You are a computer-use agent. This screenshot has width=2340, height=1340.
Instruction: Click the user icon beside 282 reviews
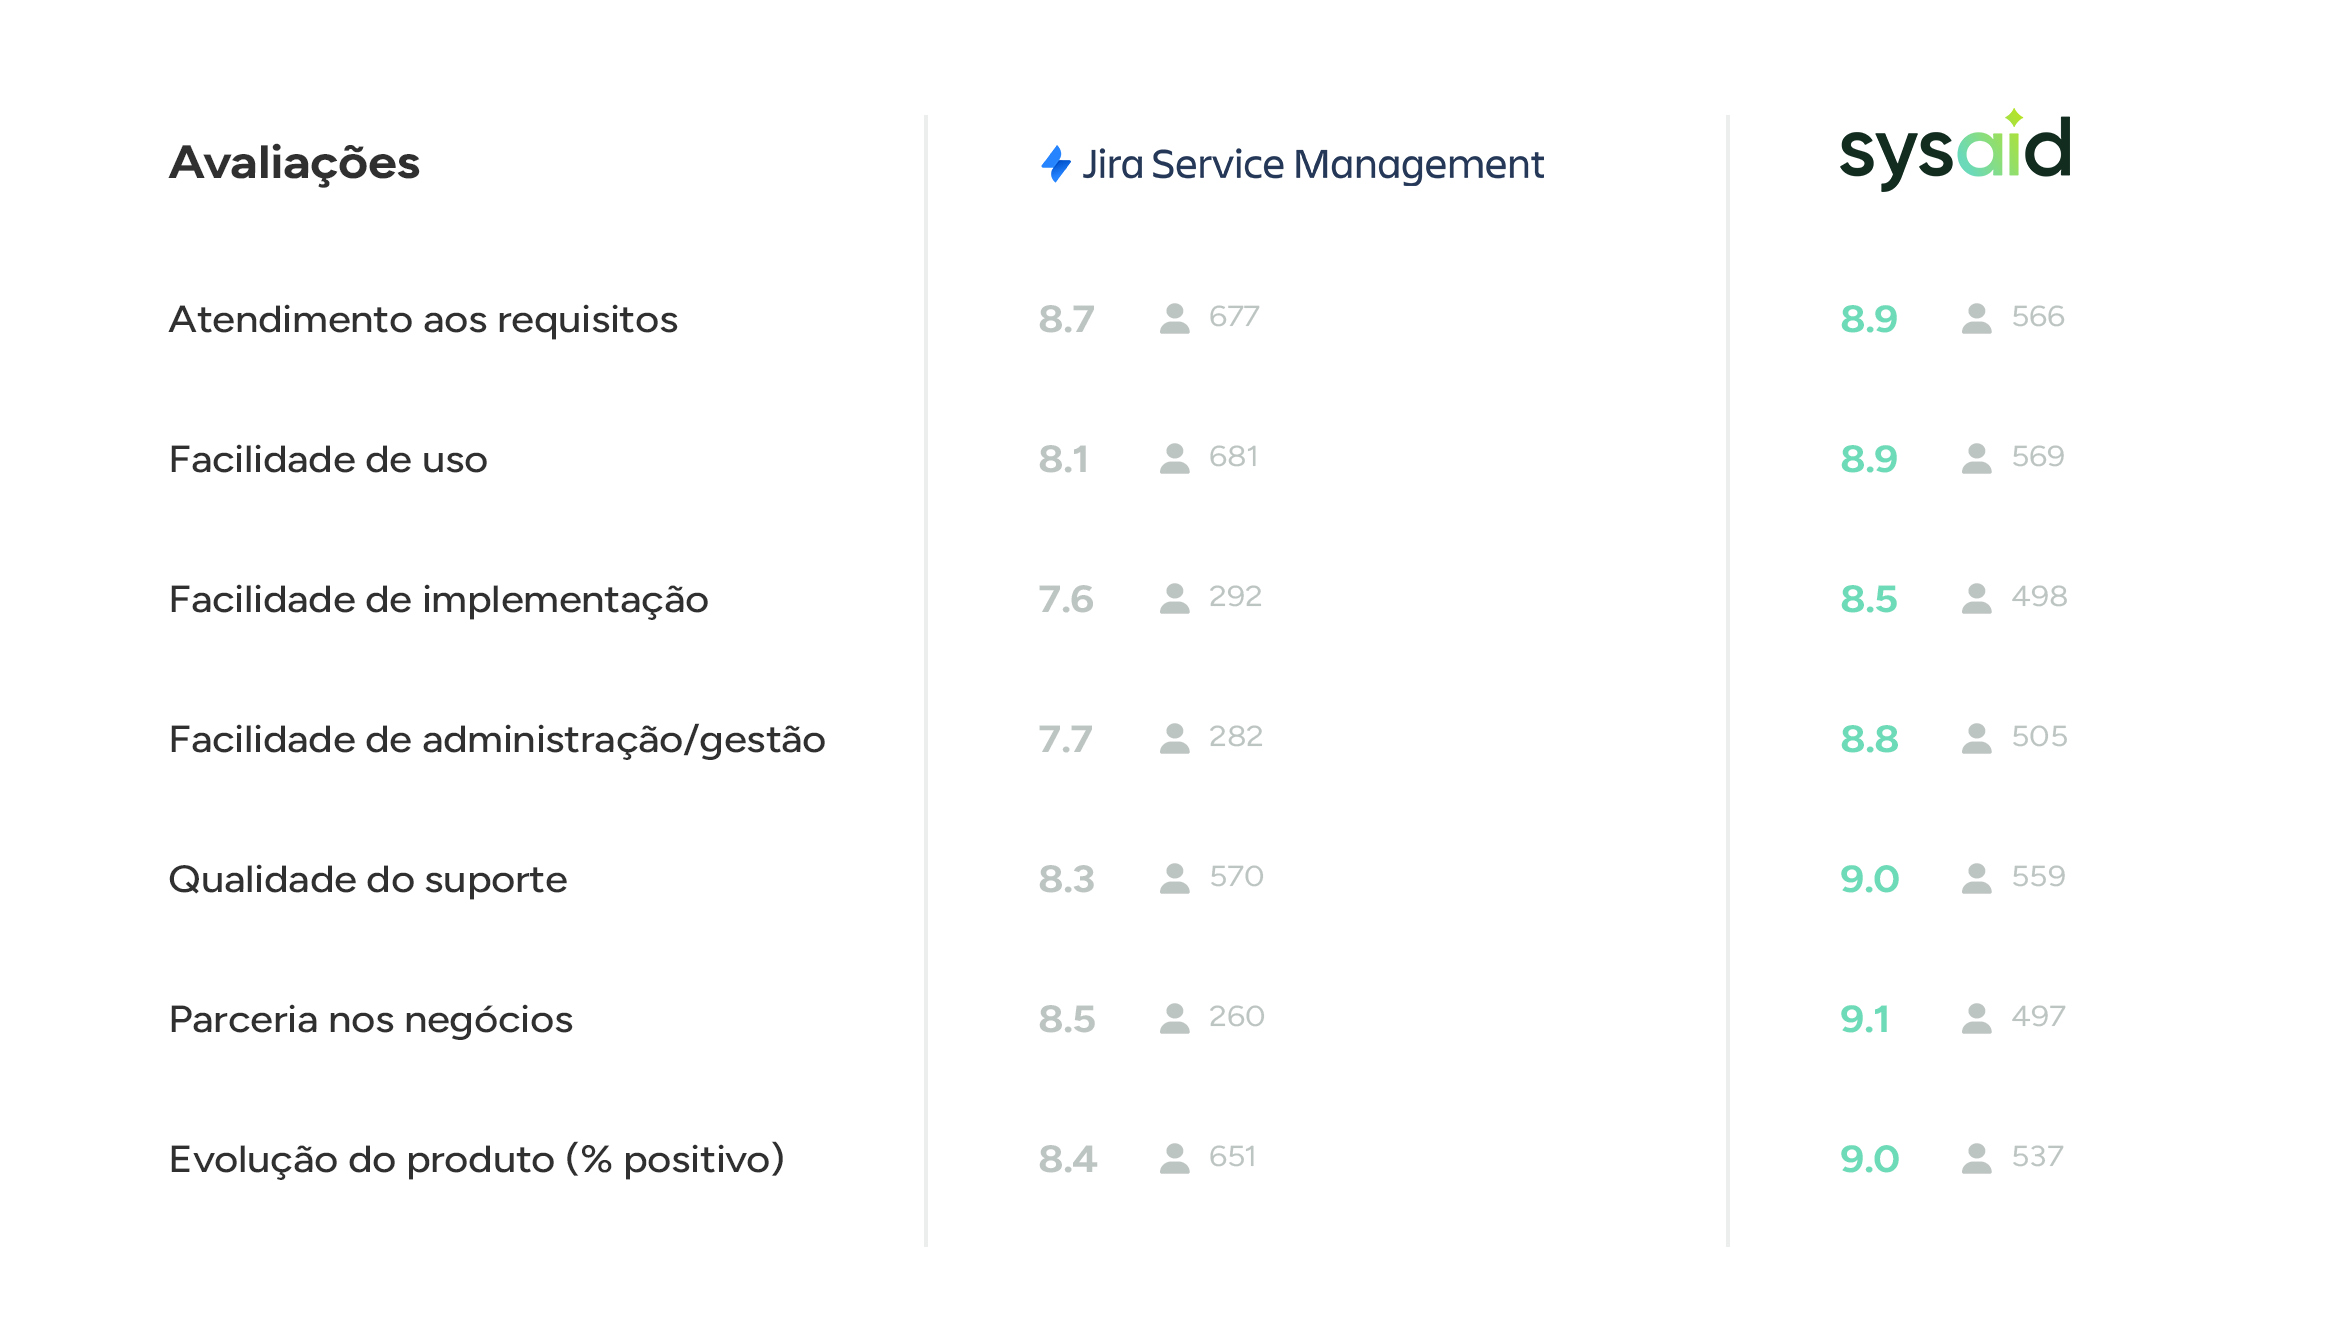coord(1174,738)
